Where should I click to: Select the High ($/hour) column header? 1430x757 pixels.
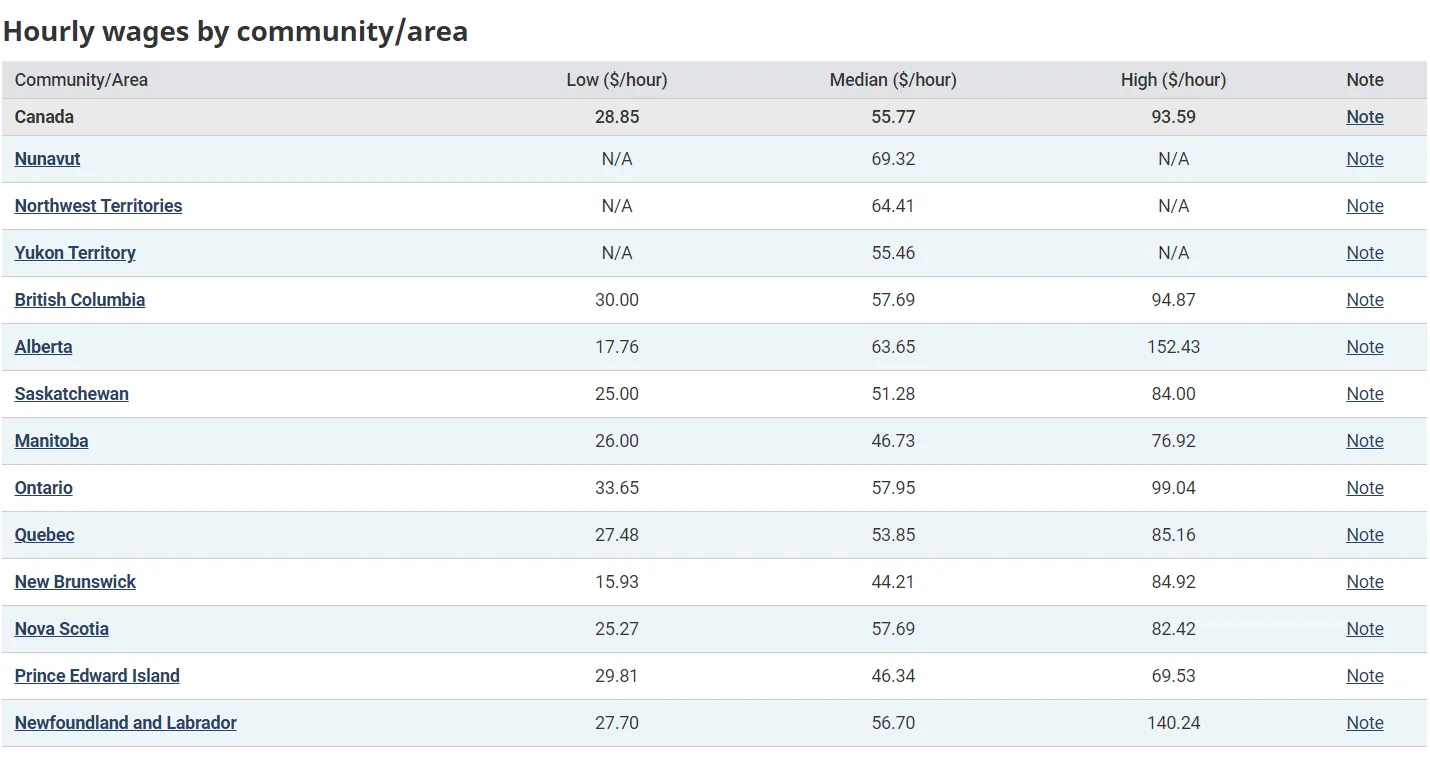(x=1173, y=80)
